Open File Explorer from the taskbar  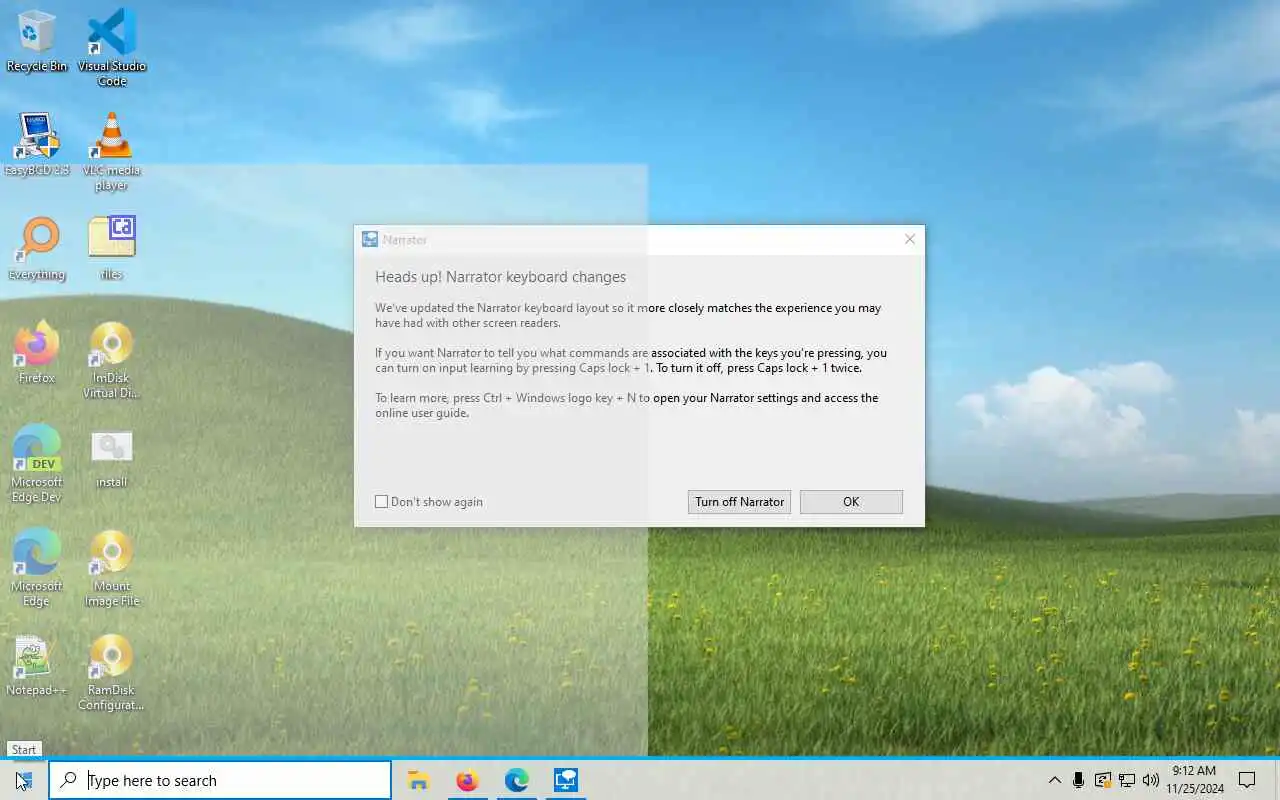pyautogui.click(x=419, y=780)
